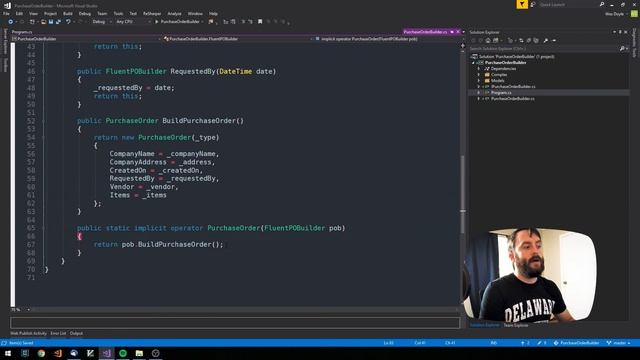Open the Any CPU platform dropdown
The image size is (640, 360).
[x=133, y=22]
